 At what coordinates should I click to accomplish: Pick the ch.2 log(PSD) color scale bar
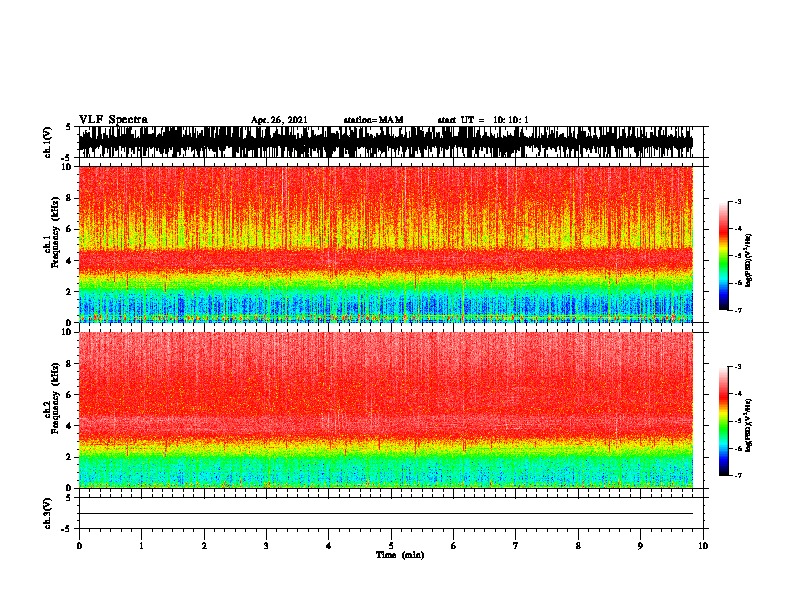click(x=724, y=421)
